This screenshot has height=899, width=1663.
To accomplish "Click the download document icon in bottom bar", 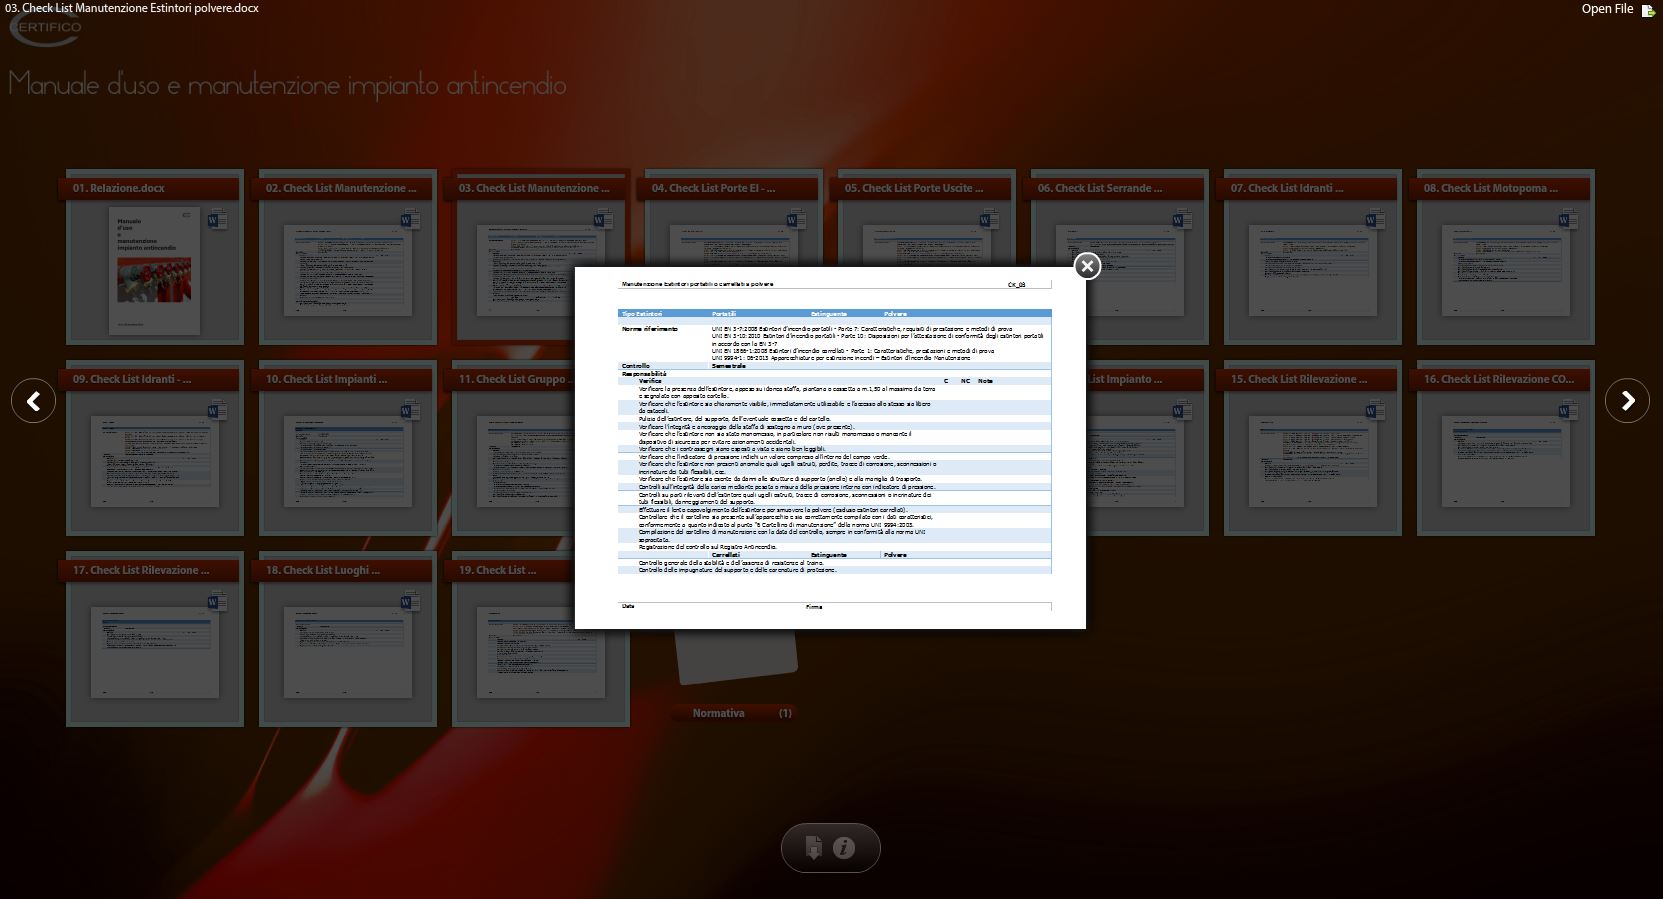I will click(x=814, y=848).
